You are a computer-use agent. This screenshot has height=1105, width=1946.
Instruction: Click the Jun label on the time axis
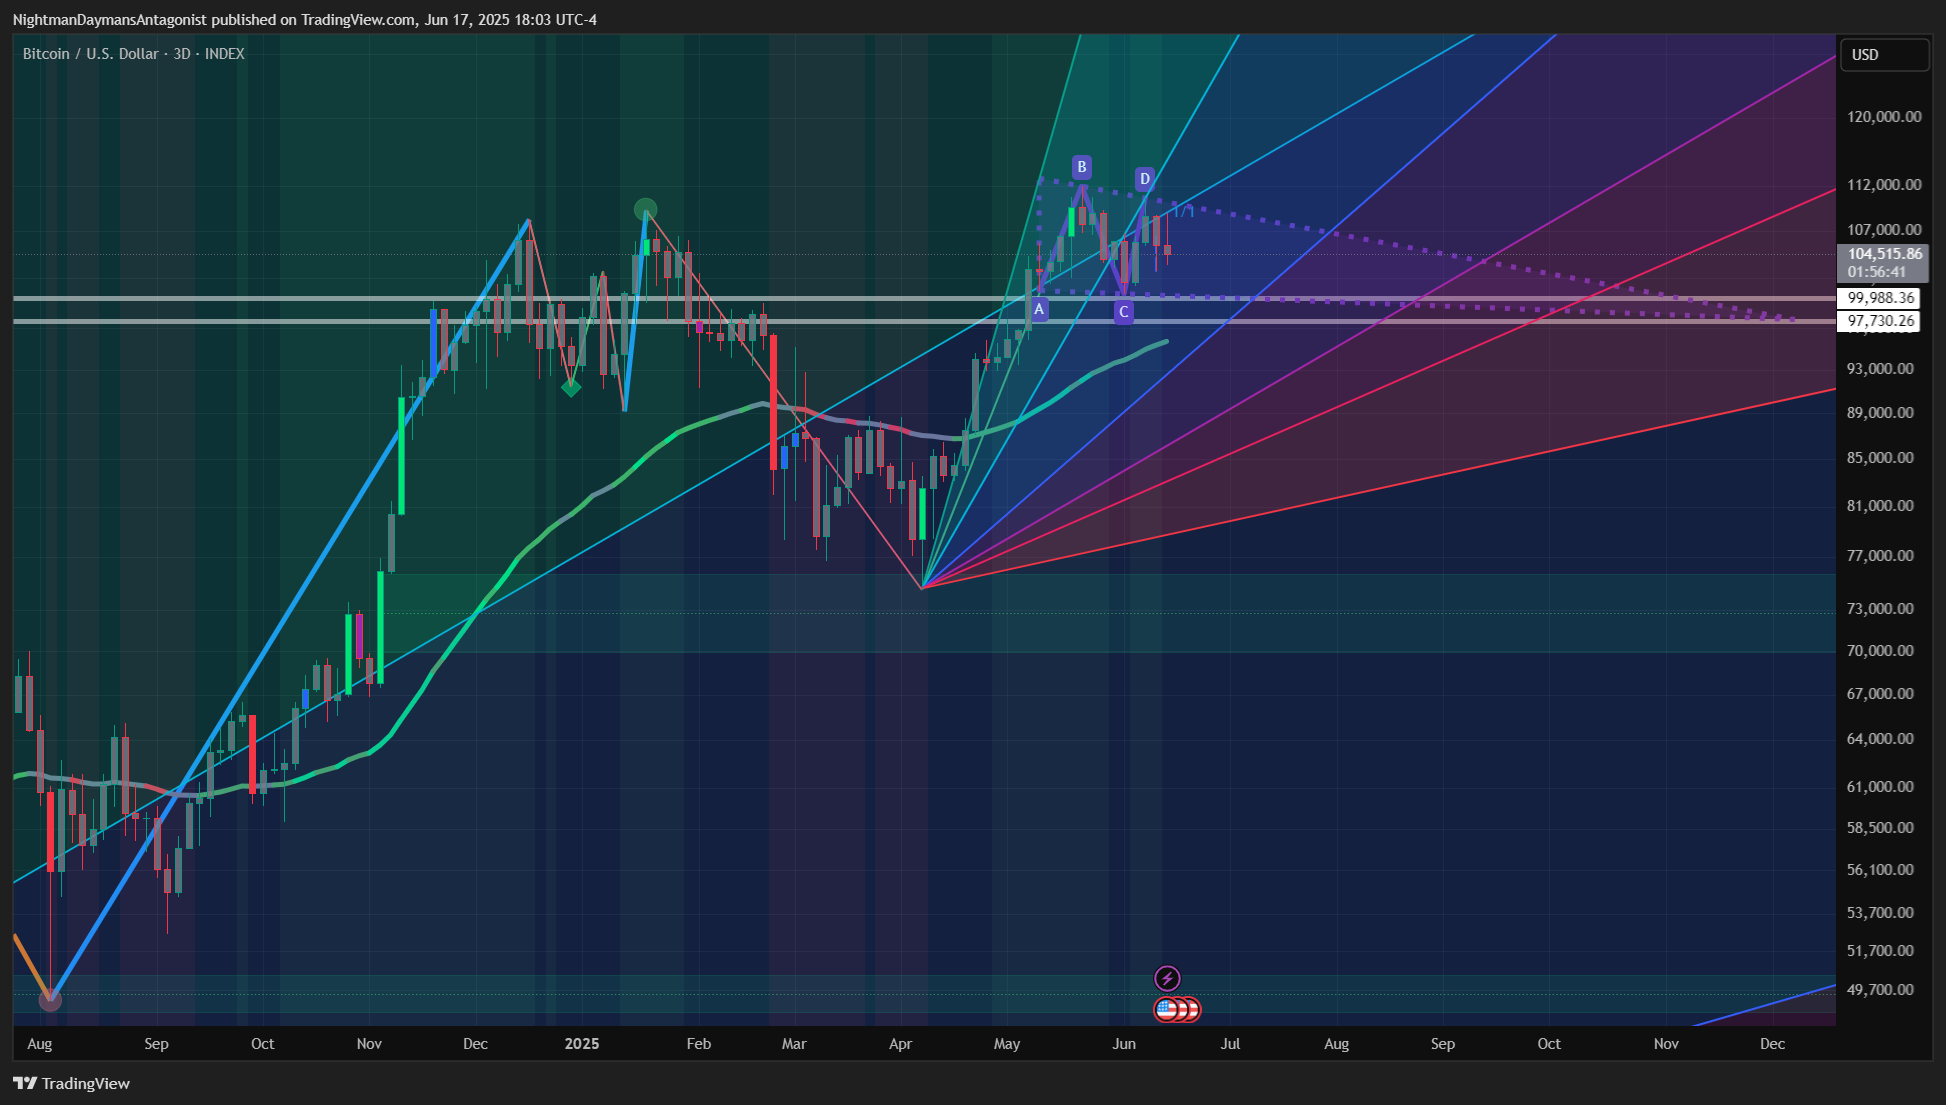[1124, 1044]
